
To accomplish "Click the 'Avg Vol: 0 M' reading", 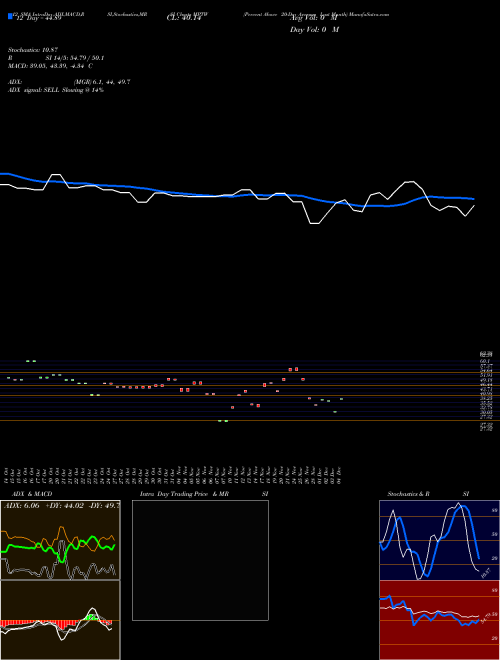I will [x=313, y=17].
